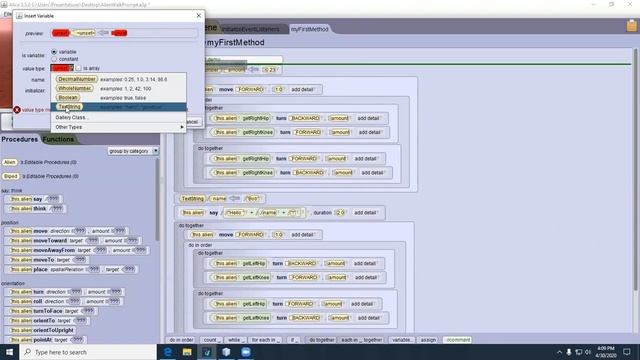640x360 pixels.
Task: Open the group by category dropdown
Action: coord(133,151)
